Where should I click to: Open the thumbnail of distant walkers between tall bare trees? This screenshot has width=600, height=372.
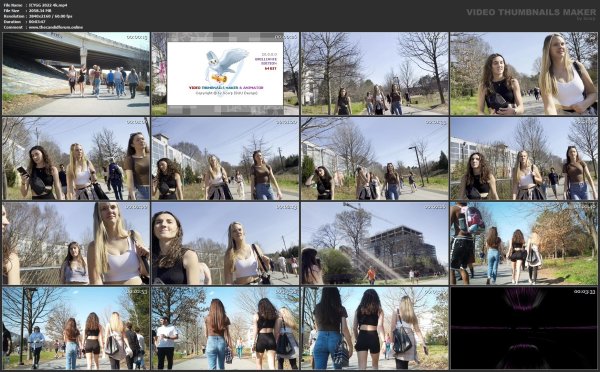point(375,73)
